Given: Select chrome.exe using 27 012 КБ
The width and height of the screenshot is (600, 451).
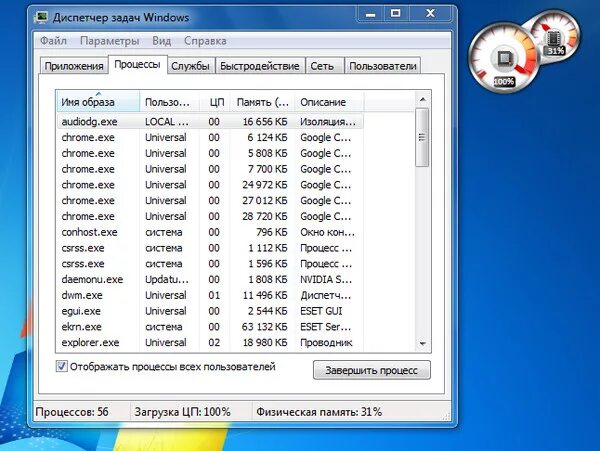Looking at the screenshot, I should 210,200.
